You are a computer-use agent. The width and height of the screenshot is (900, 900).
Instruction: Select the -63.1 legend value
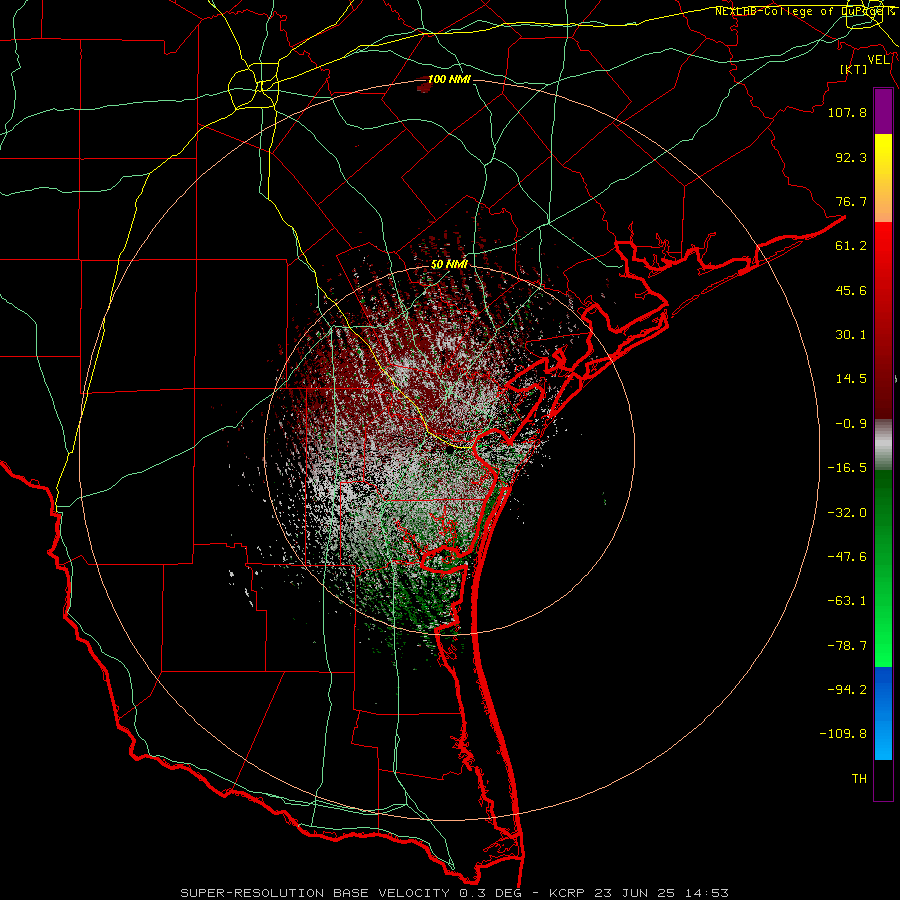point(847,601)
